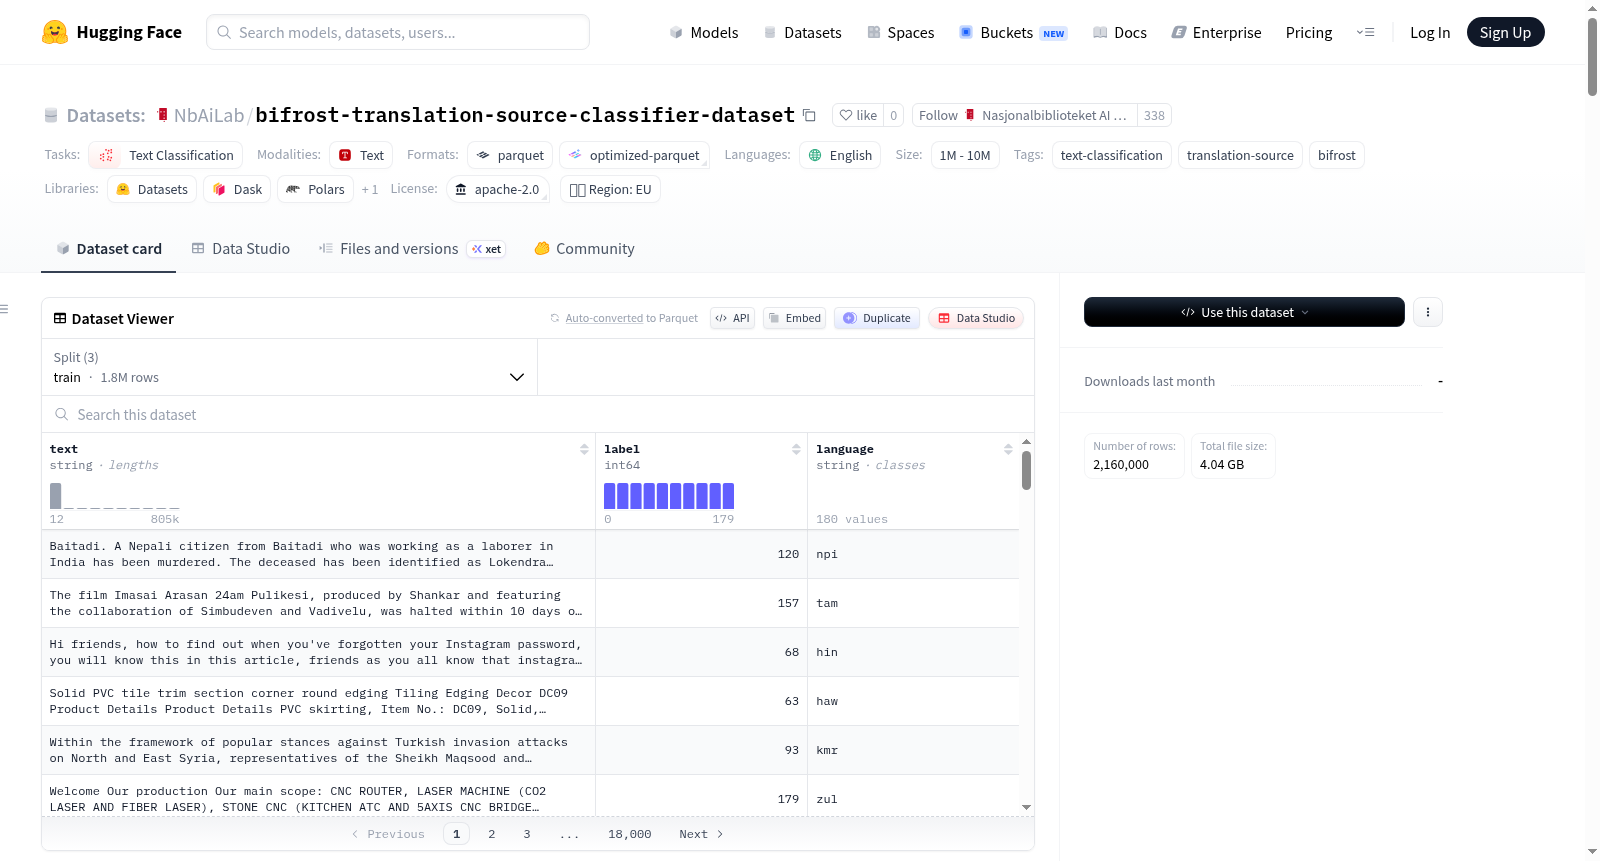Image resolution: width=1600 pixels, height=861 pixels.
Task: Expand the Use this dataset dropdown
Action: (x=1244, y=312)
